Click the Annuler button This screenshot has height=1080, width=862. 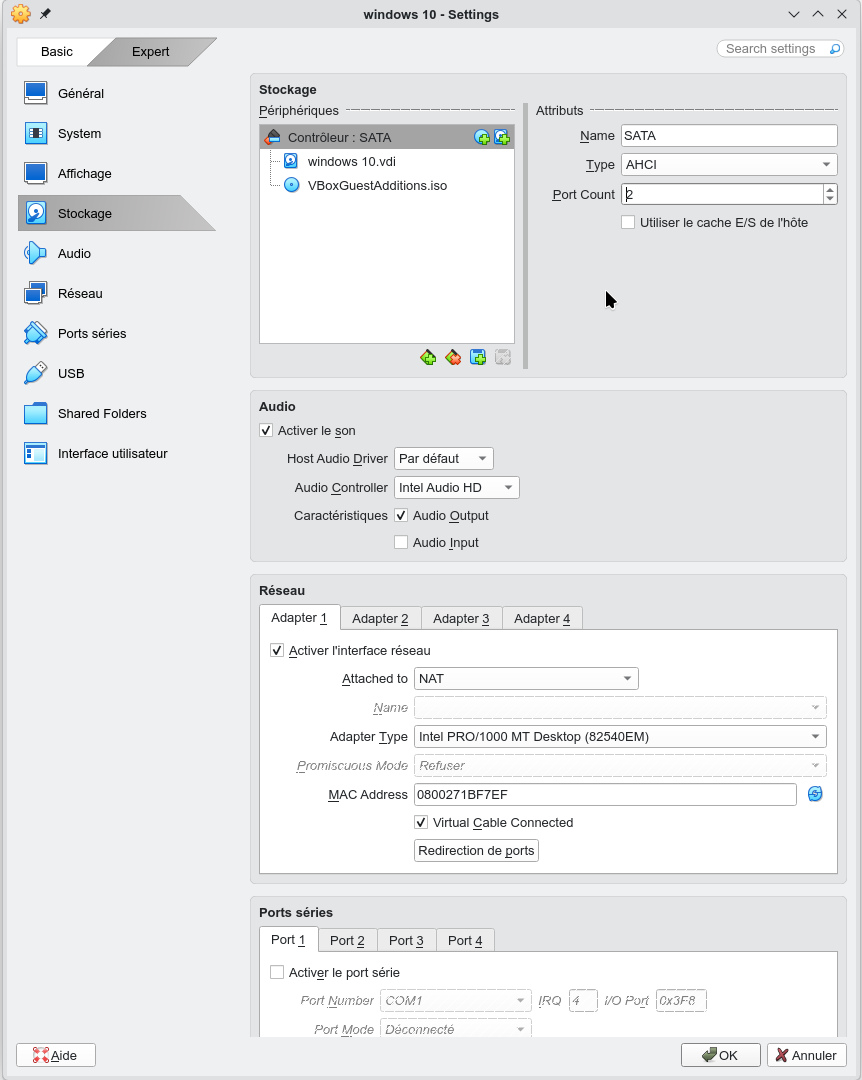[x=806, y=1055]
